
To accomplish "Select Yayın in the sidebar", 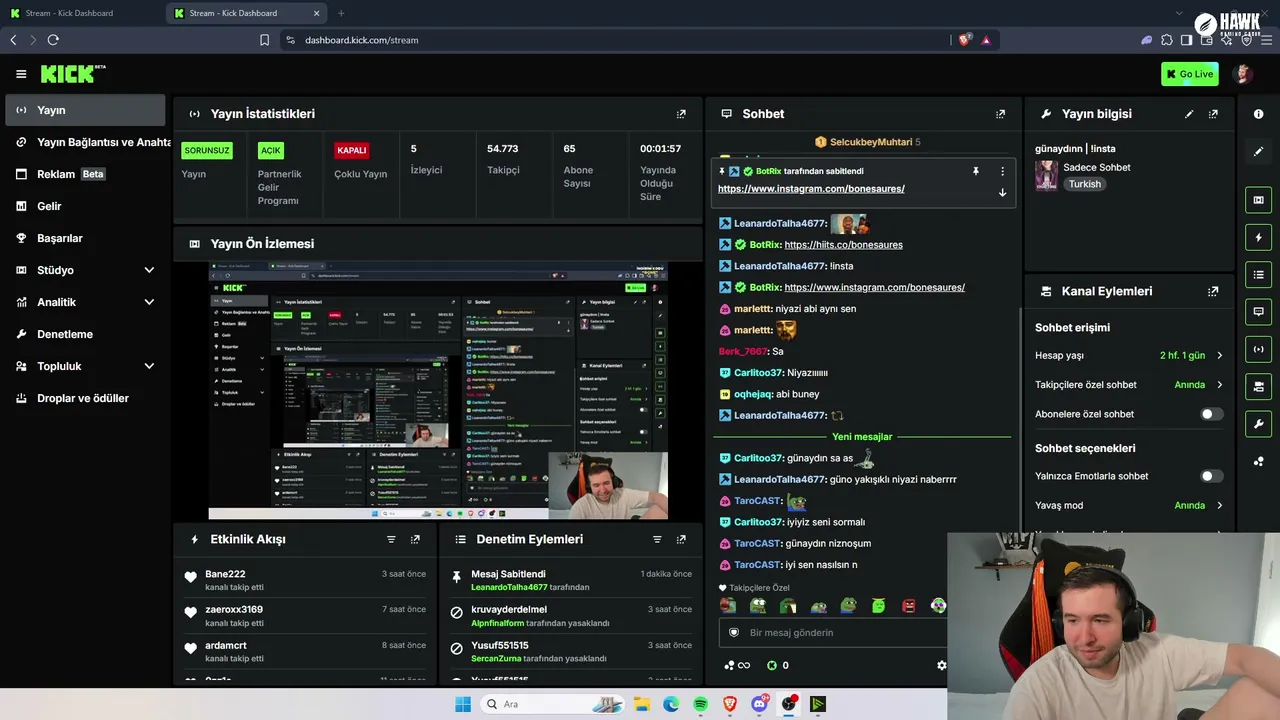I will pyautogui.click(x=84, y=110).
